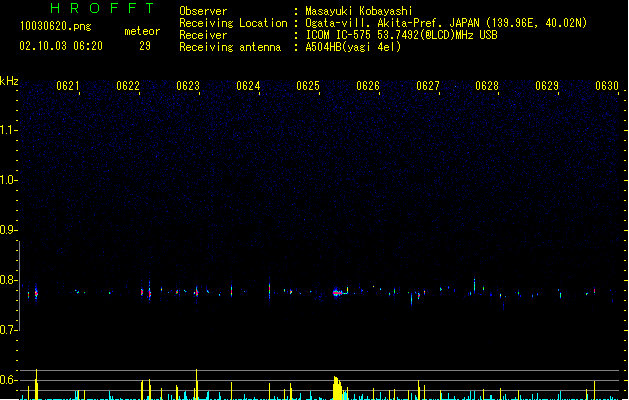Click the Receiving Location label
629x400 pixels.
pos(233,23)
